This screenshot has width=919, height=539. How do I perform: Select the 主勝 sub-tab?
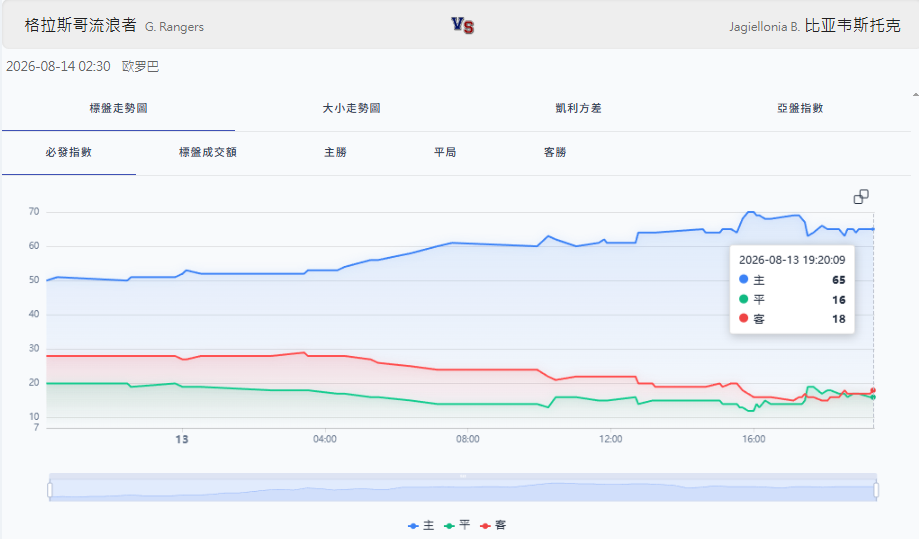335,152
